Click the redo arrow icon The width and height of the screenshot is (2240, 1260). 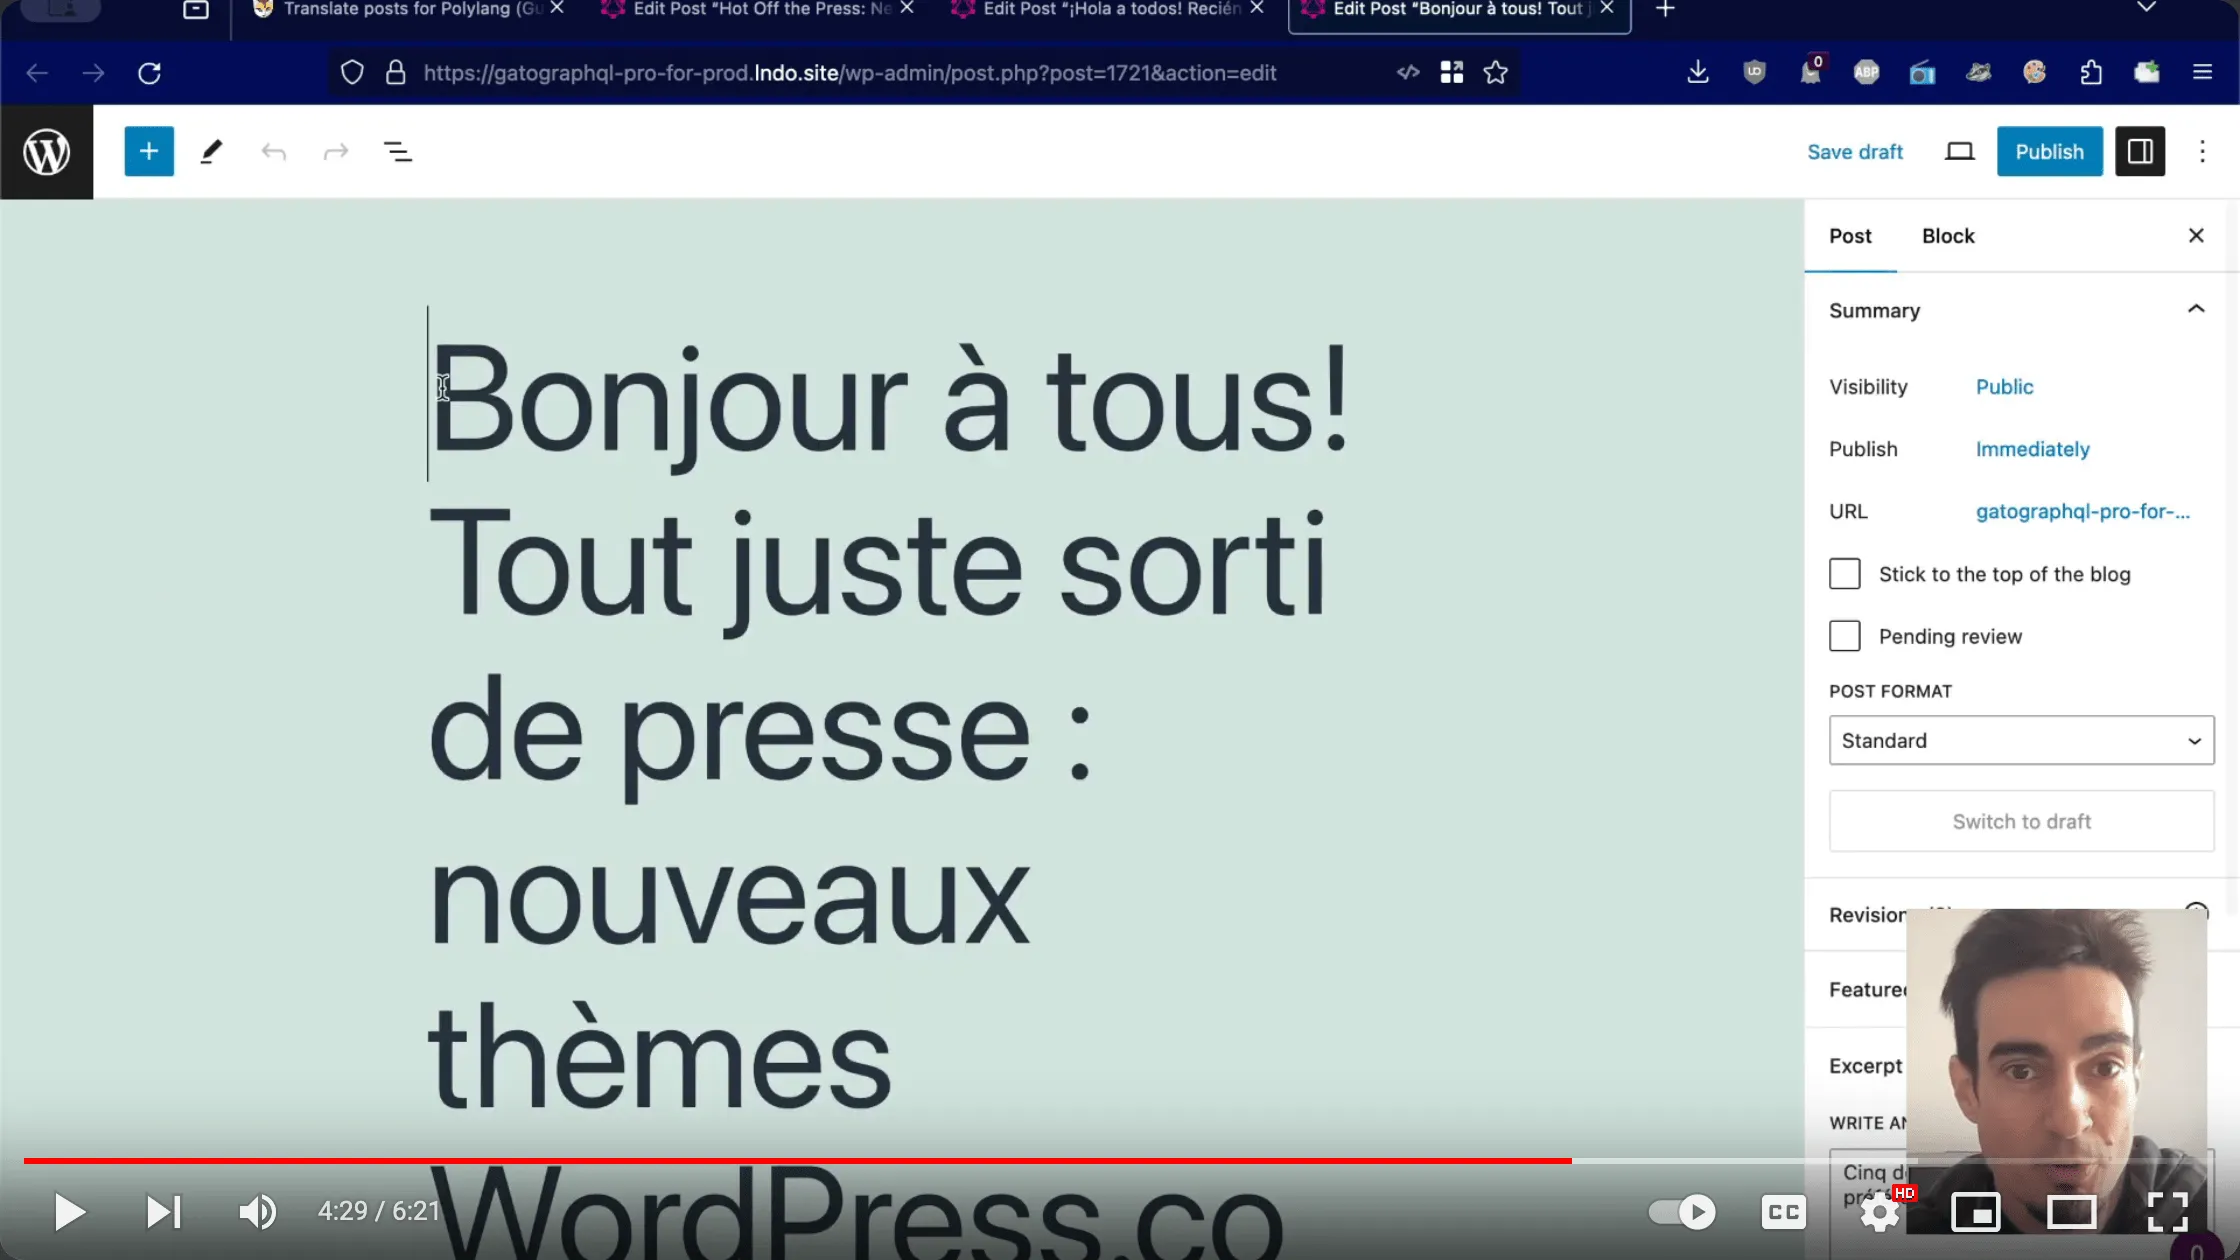(335, 151)
